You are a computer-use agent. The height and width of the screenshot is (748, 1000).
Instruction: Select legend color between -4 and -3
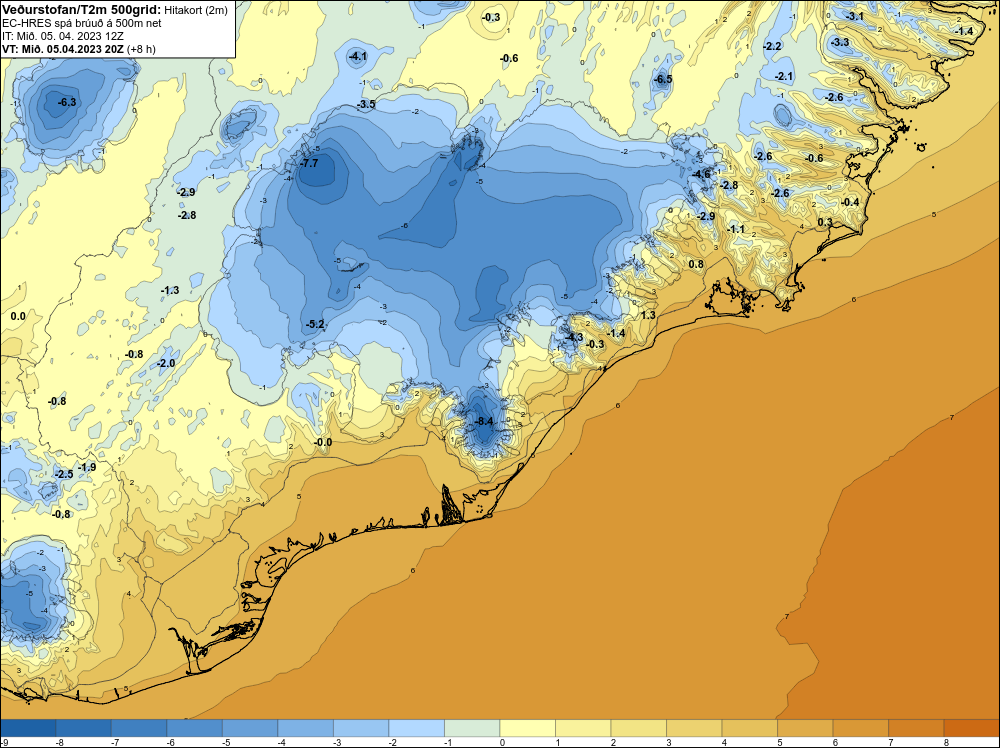305,728
